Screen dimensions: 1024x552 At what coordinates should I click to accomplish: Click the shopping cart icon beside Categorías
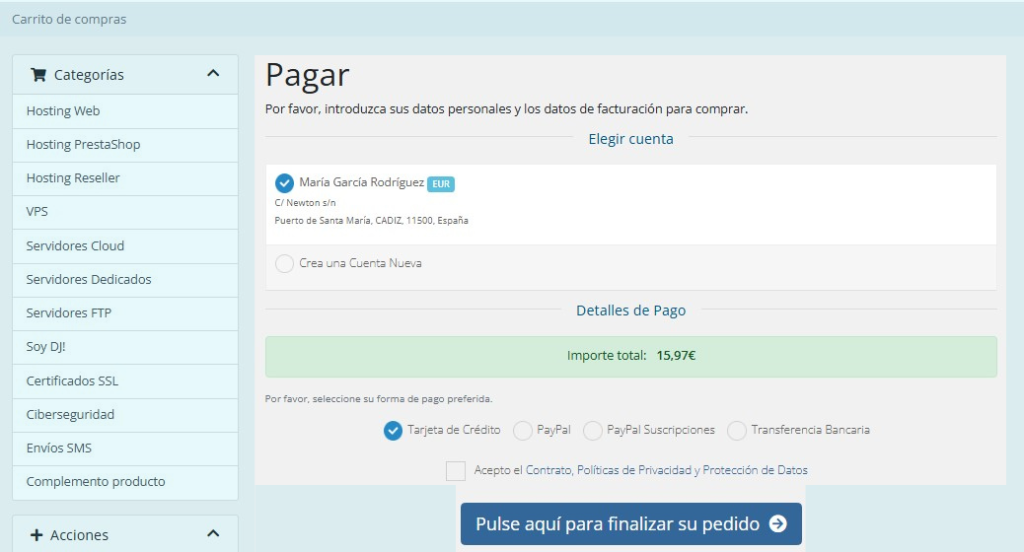[38, 75]
